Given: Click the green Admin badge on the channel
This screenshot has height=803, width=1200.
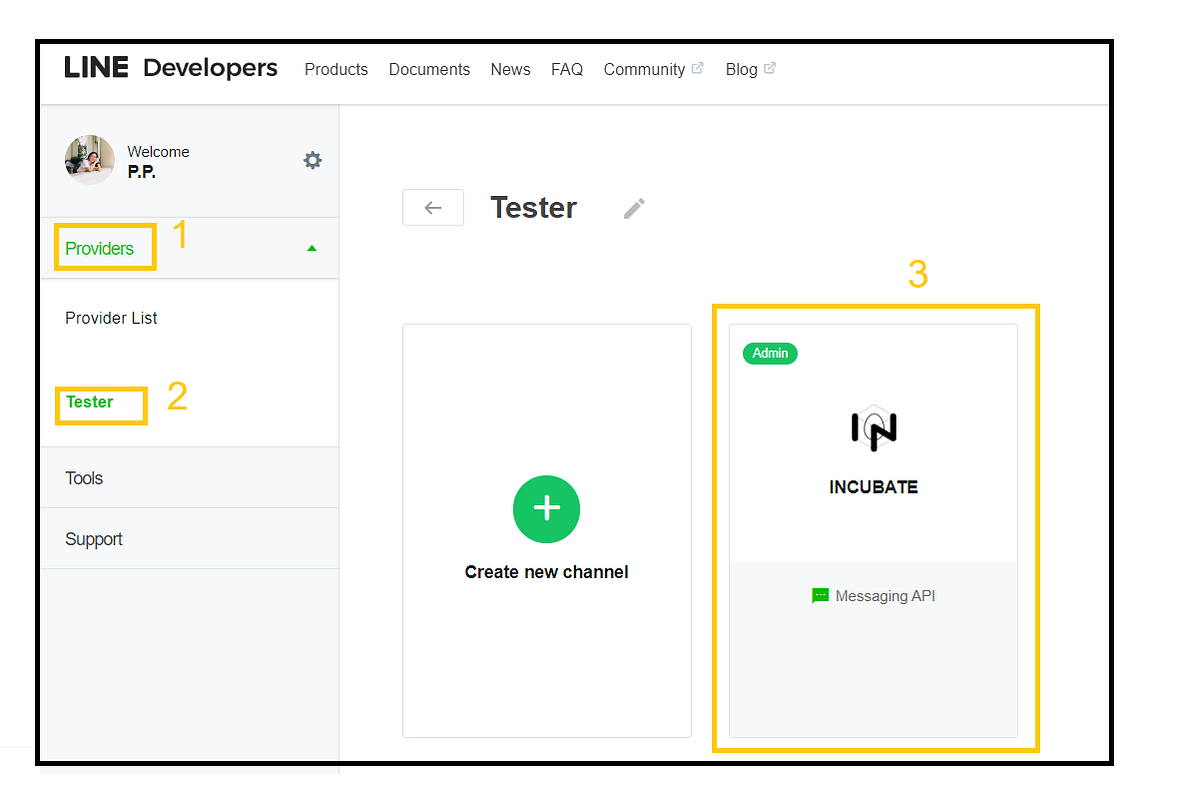Looking at the screenshot, I should [769, 353].
